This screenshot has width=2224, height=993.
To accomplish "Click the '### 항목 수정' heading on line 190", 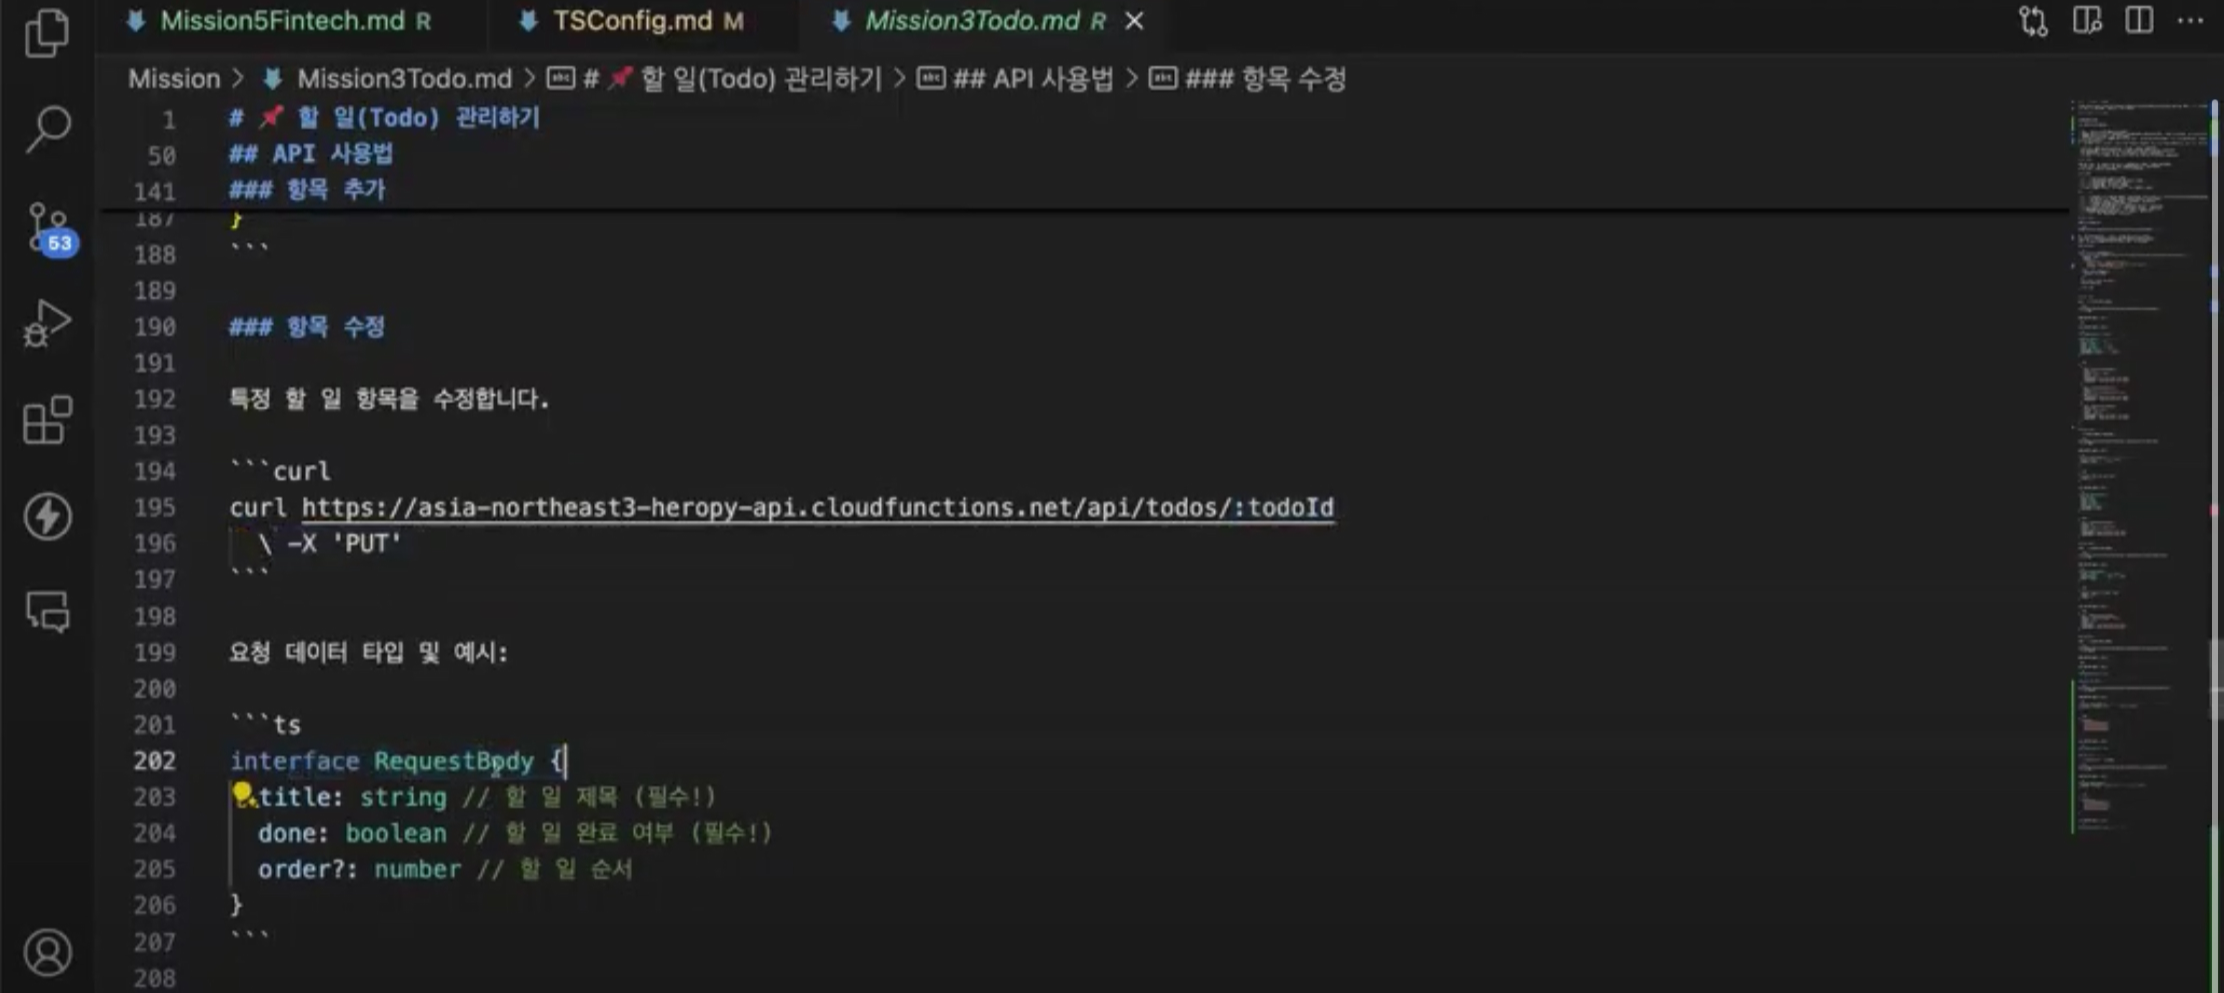I will coord(307,327).
